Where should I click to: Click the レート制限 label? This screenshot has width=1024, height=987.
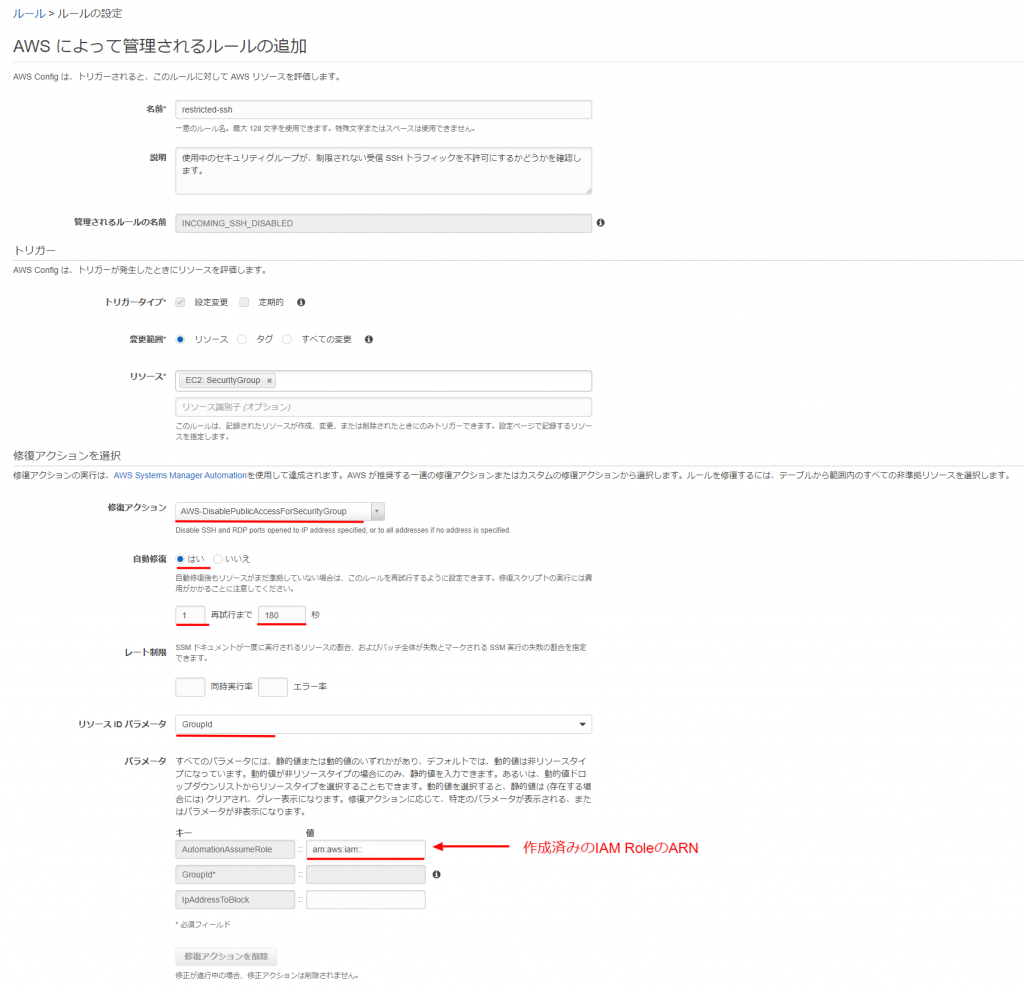pos(146,653)
